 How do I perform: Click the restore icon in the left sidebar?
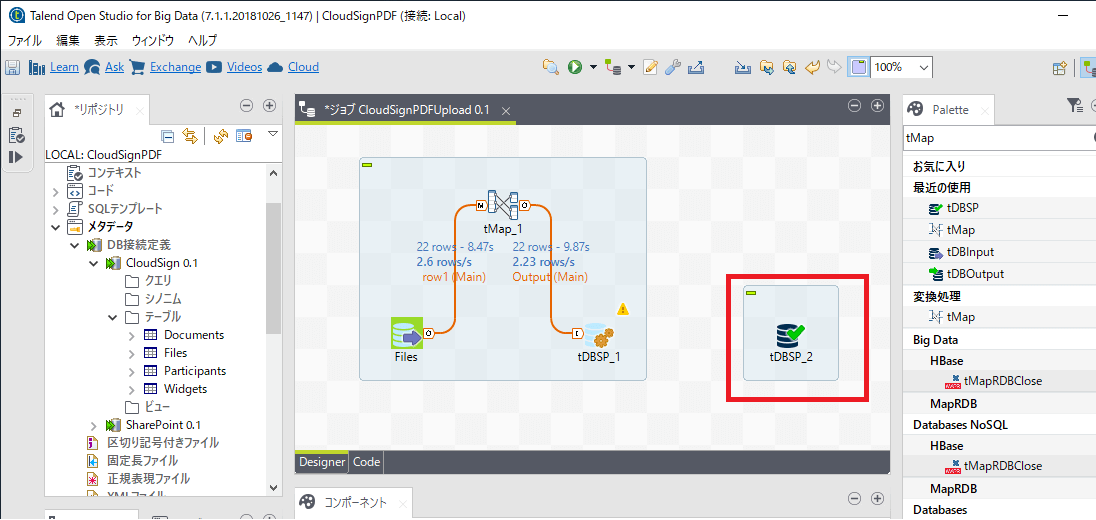[17, 113]
